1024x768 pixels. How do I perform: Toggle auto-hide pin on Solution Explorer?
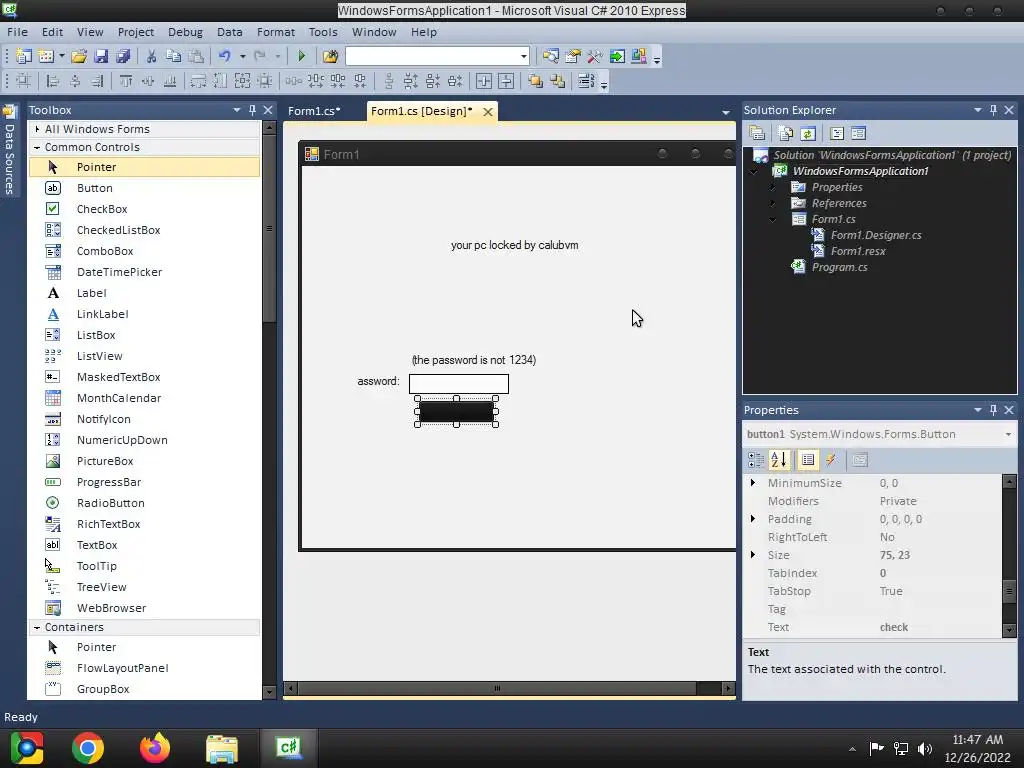993,110
